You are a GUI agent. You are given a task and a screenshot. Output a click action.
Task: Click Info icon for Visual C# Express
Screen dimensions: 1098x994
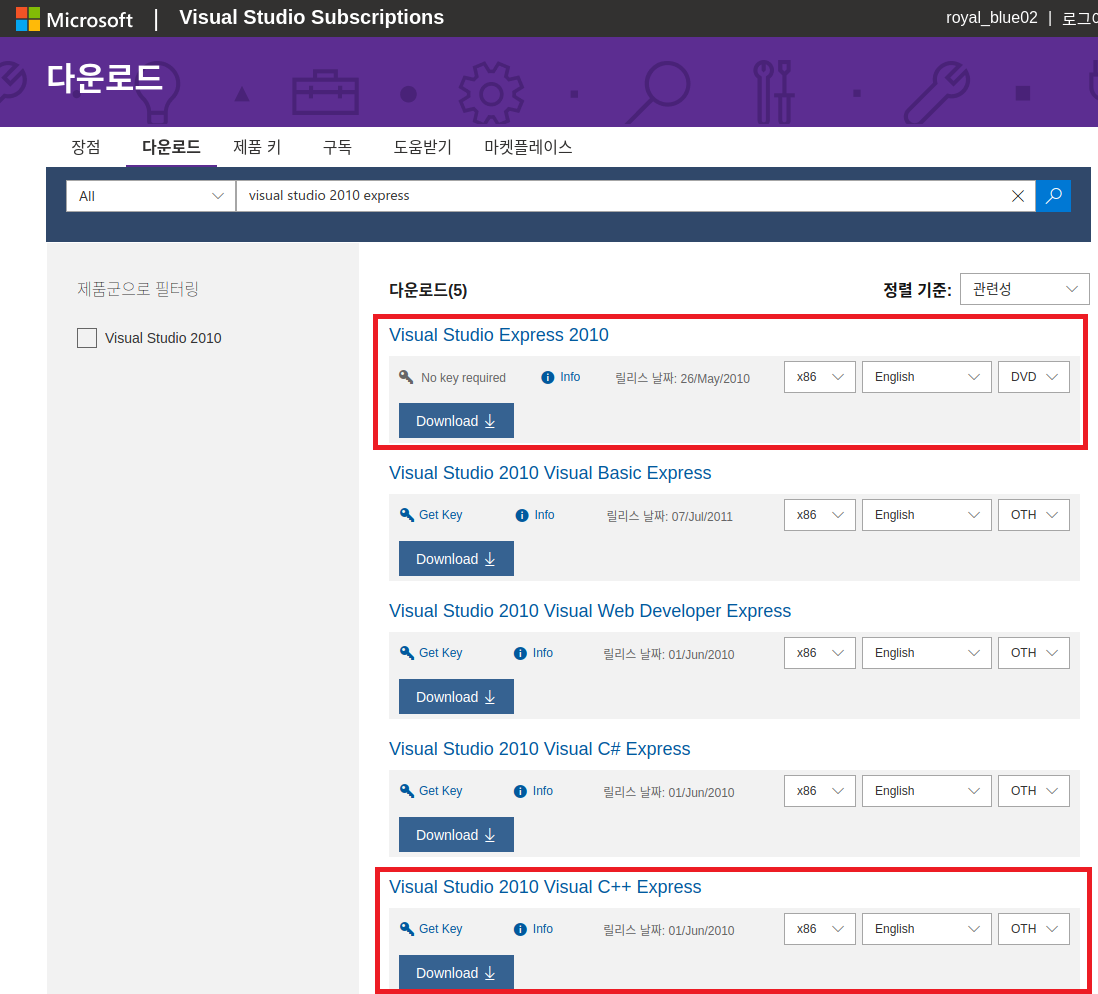tap(520, 792)
